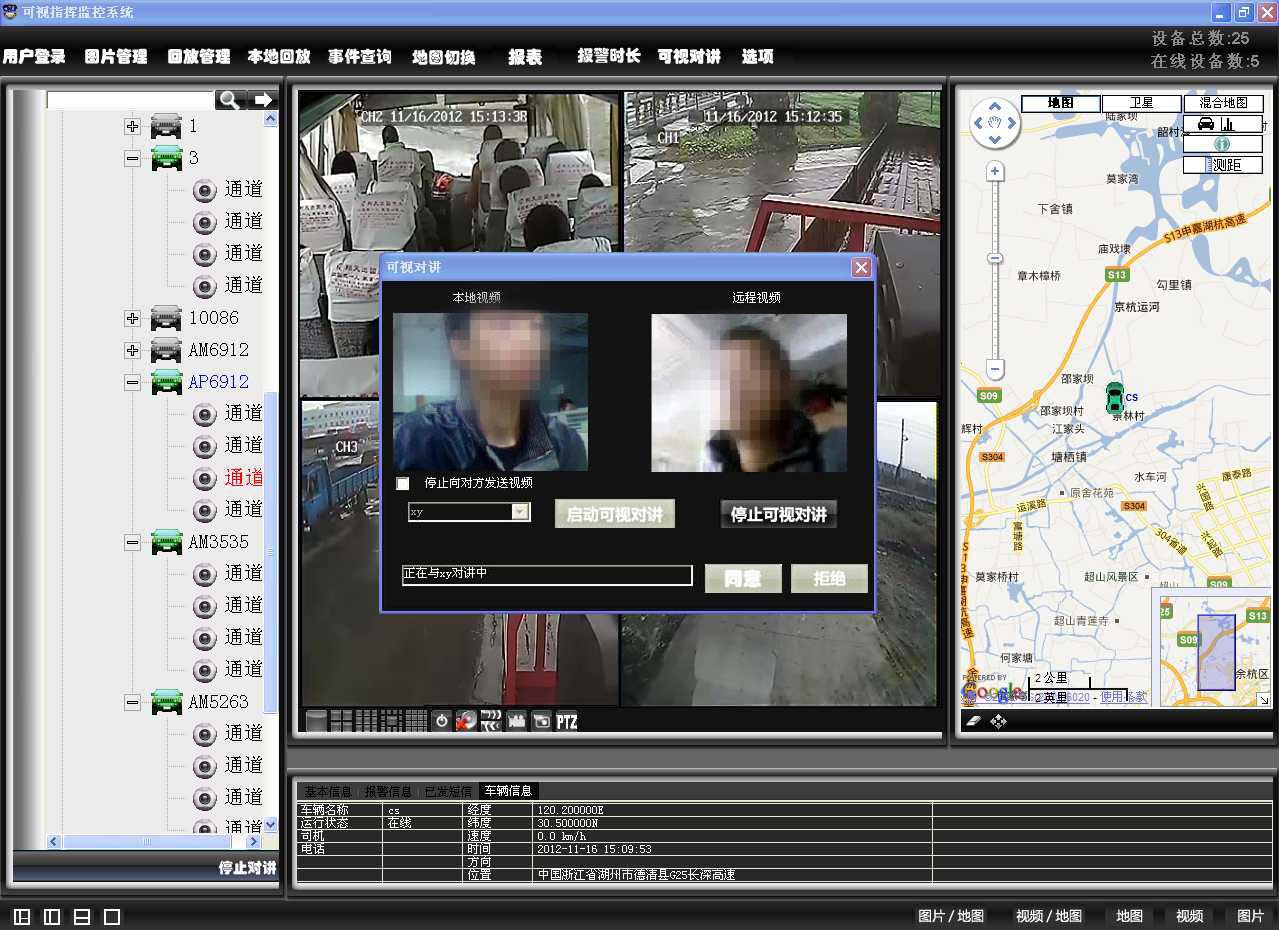
Task: Collapse vehicle AP6912 in the device tree
Action: (x=132, y=382)
